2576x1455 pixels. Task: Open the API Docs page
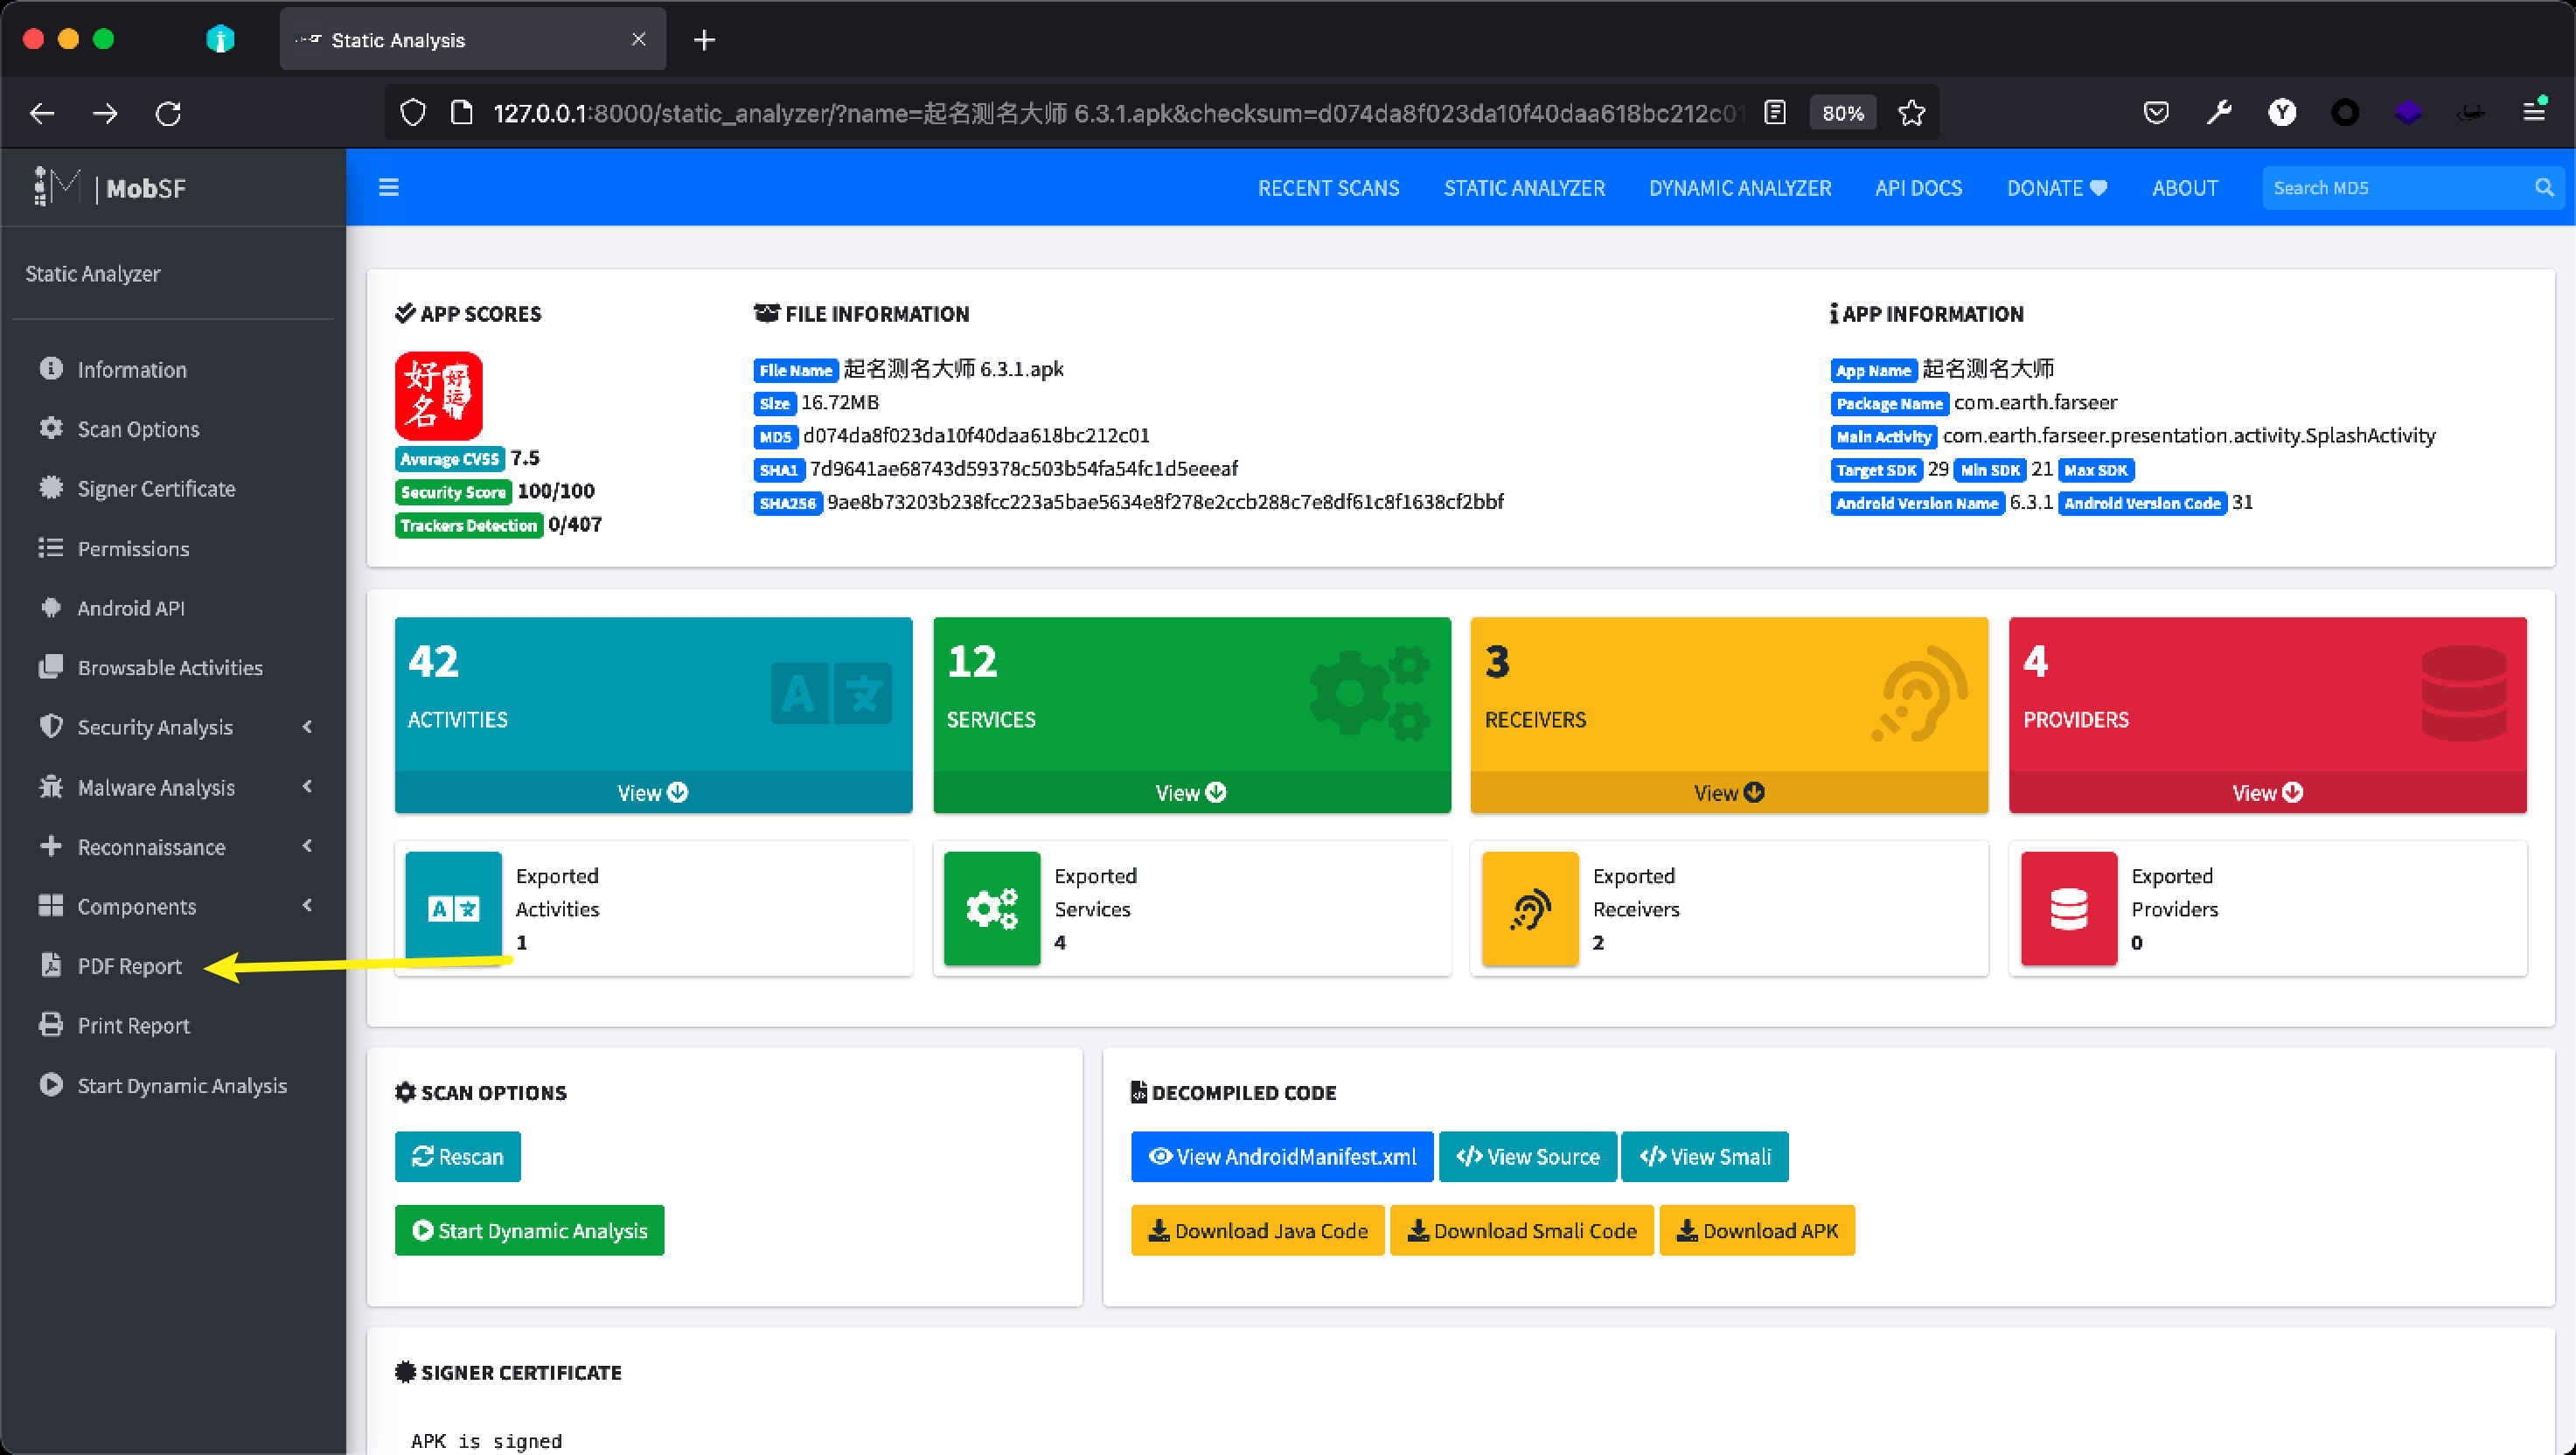pos(1918,187)
